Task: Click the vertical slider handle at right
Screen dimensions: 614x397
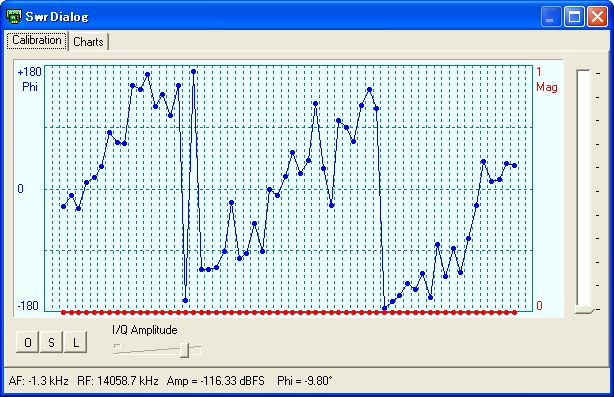Action: coord(585,310)
